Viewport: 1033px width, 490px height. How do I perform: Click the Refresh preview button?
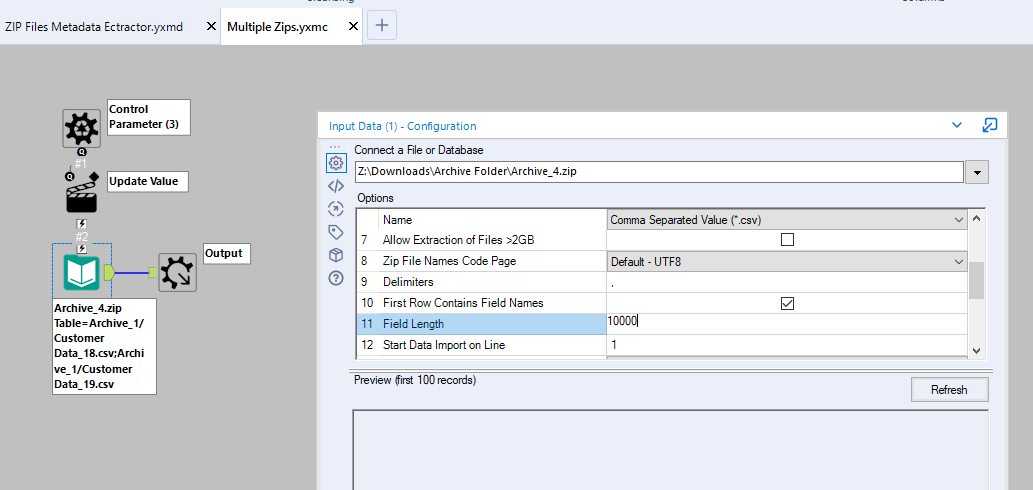pos(949,390)
